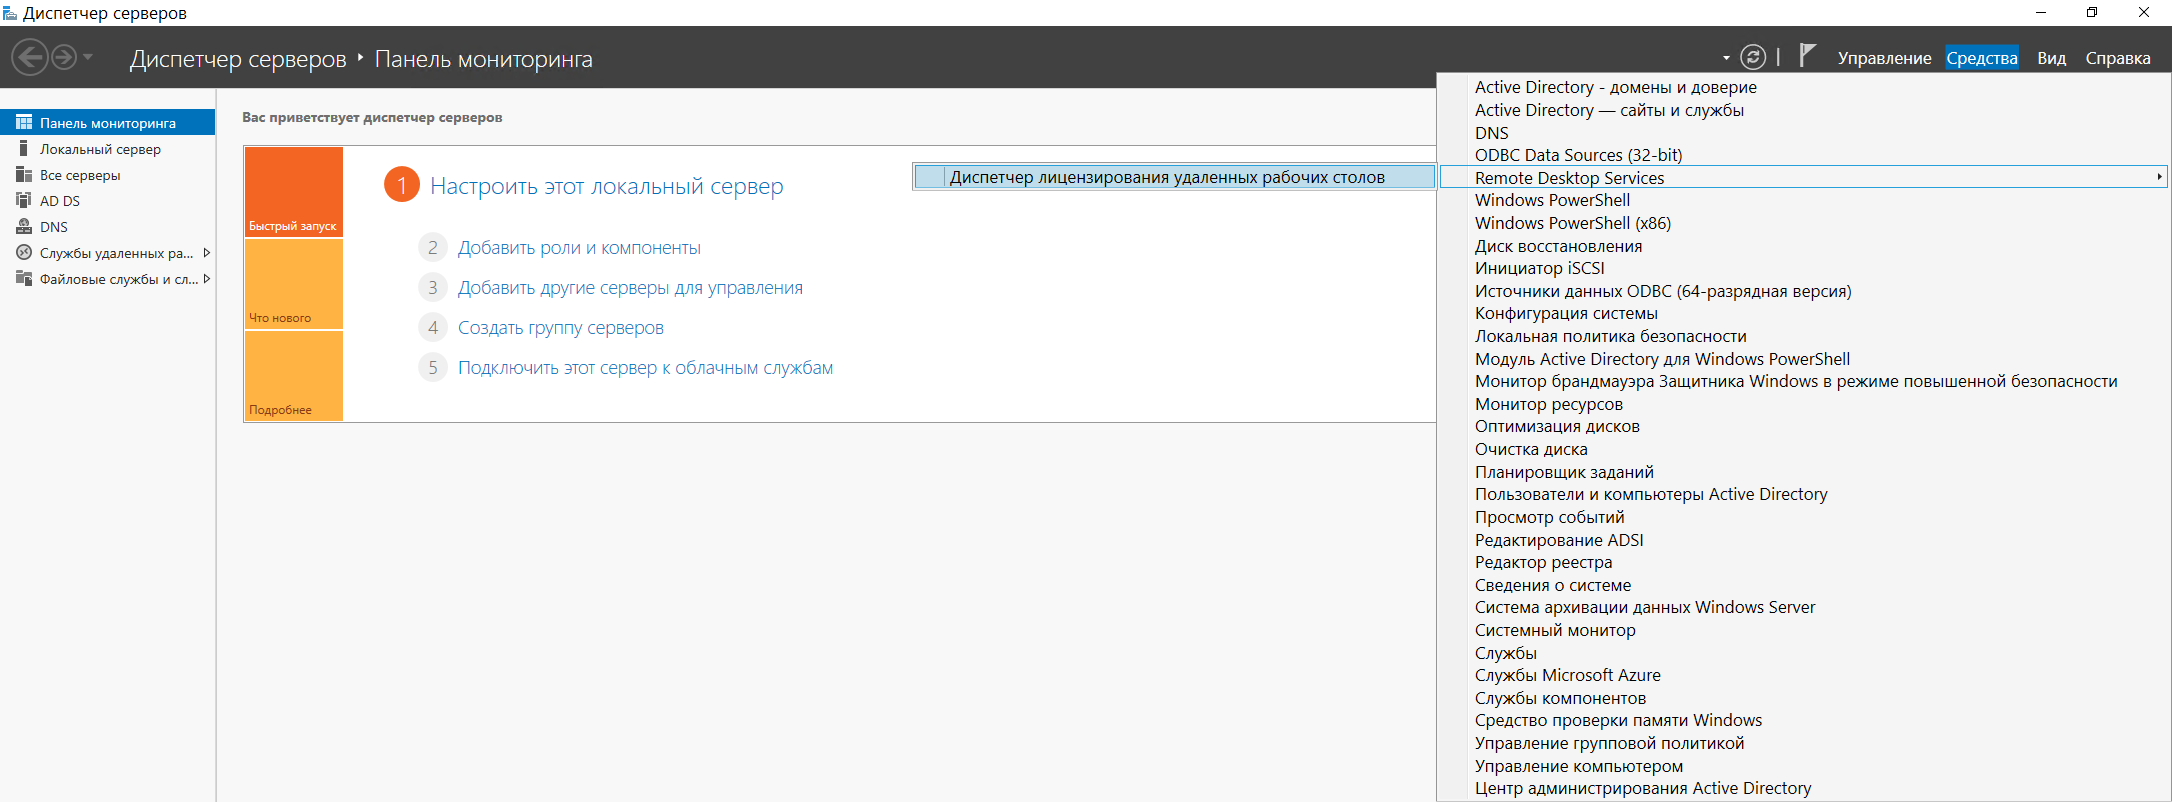Click Файловые службы icon in sidebar
Screen dimensions: 2172x802
click(x=24, y=279)
